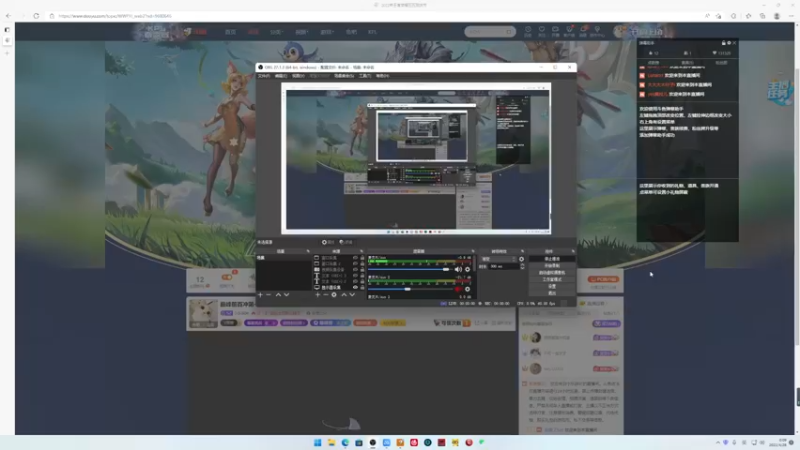Screen dimensions: 800x450
Task: Lock the 视频采集设备 source
Action: point(362,270)
